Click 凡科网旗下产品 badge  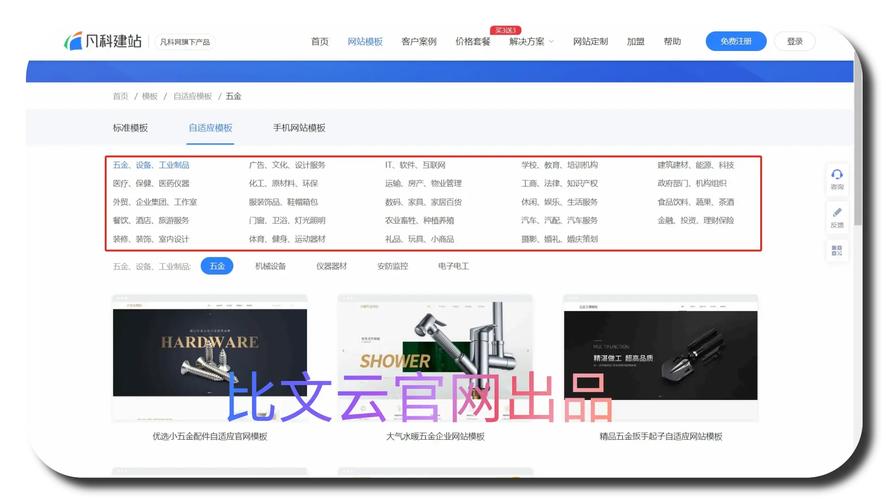pos(185,42)
